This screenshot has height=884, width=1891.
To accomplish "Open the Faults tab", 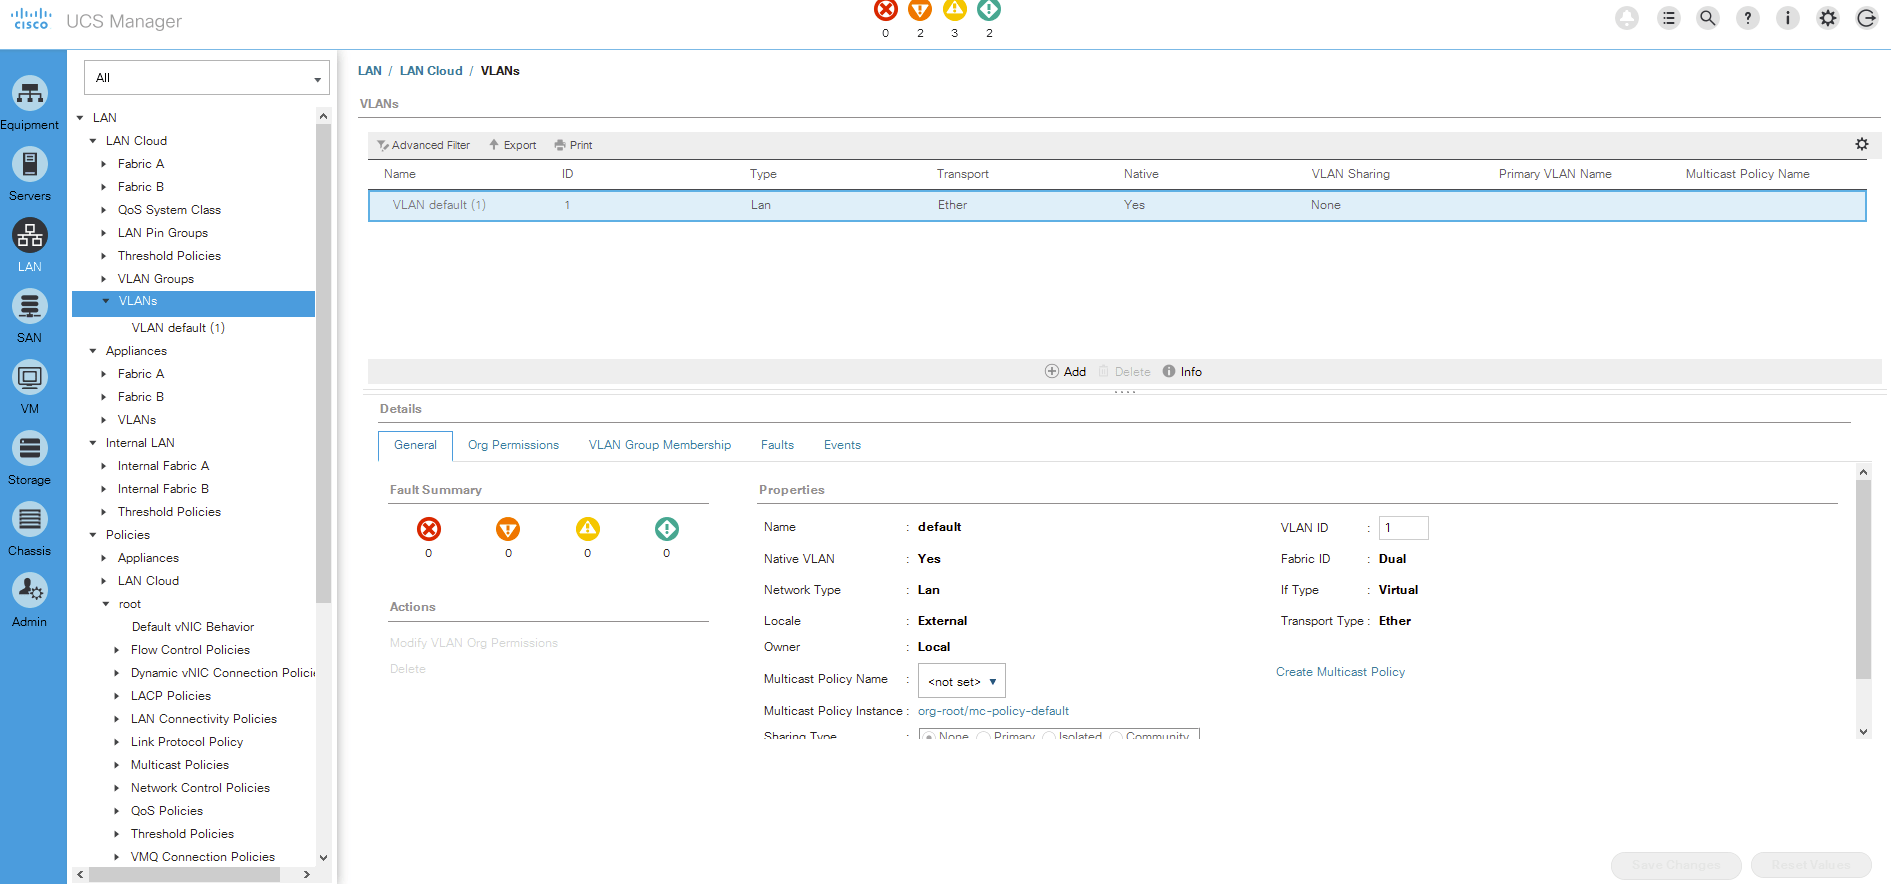I will [x=777, y=445].
